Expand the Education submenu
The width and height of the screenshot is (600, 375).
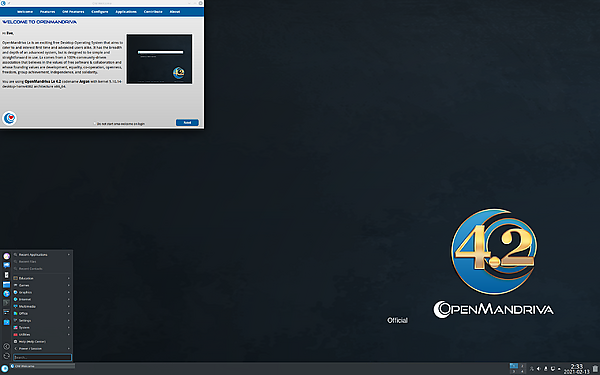(x=42, y=278)
